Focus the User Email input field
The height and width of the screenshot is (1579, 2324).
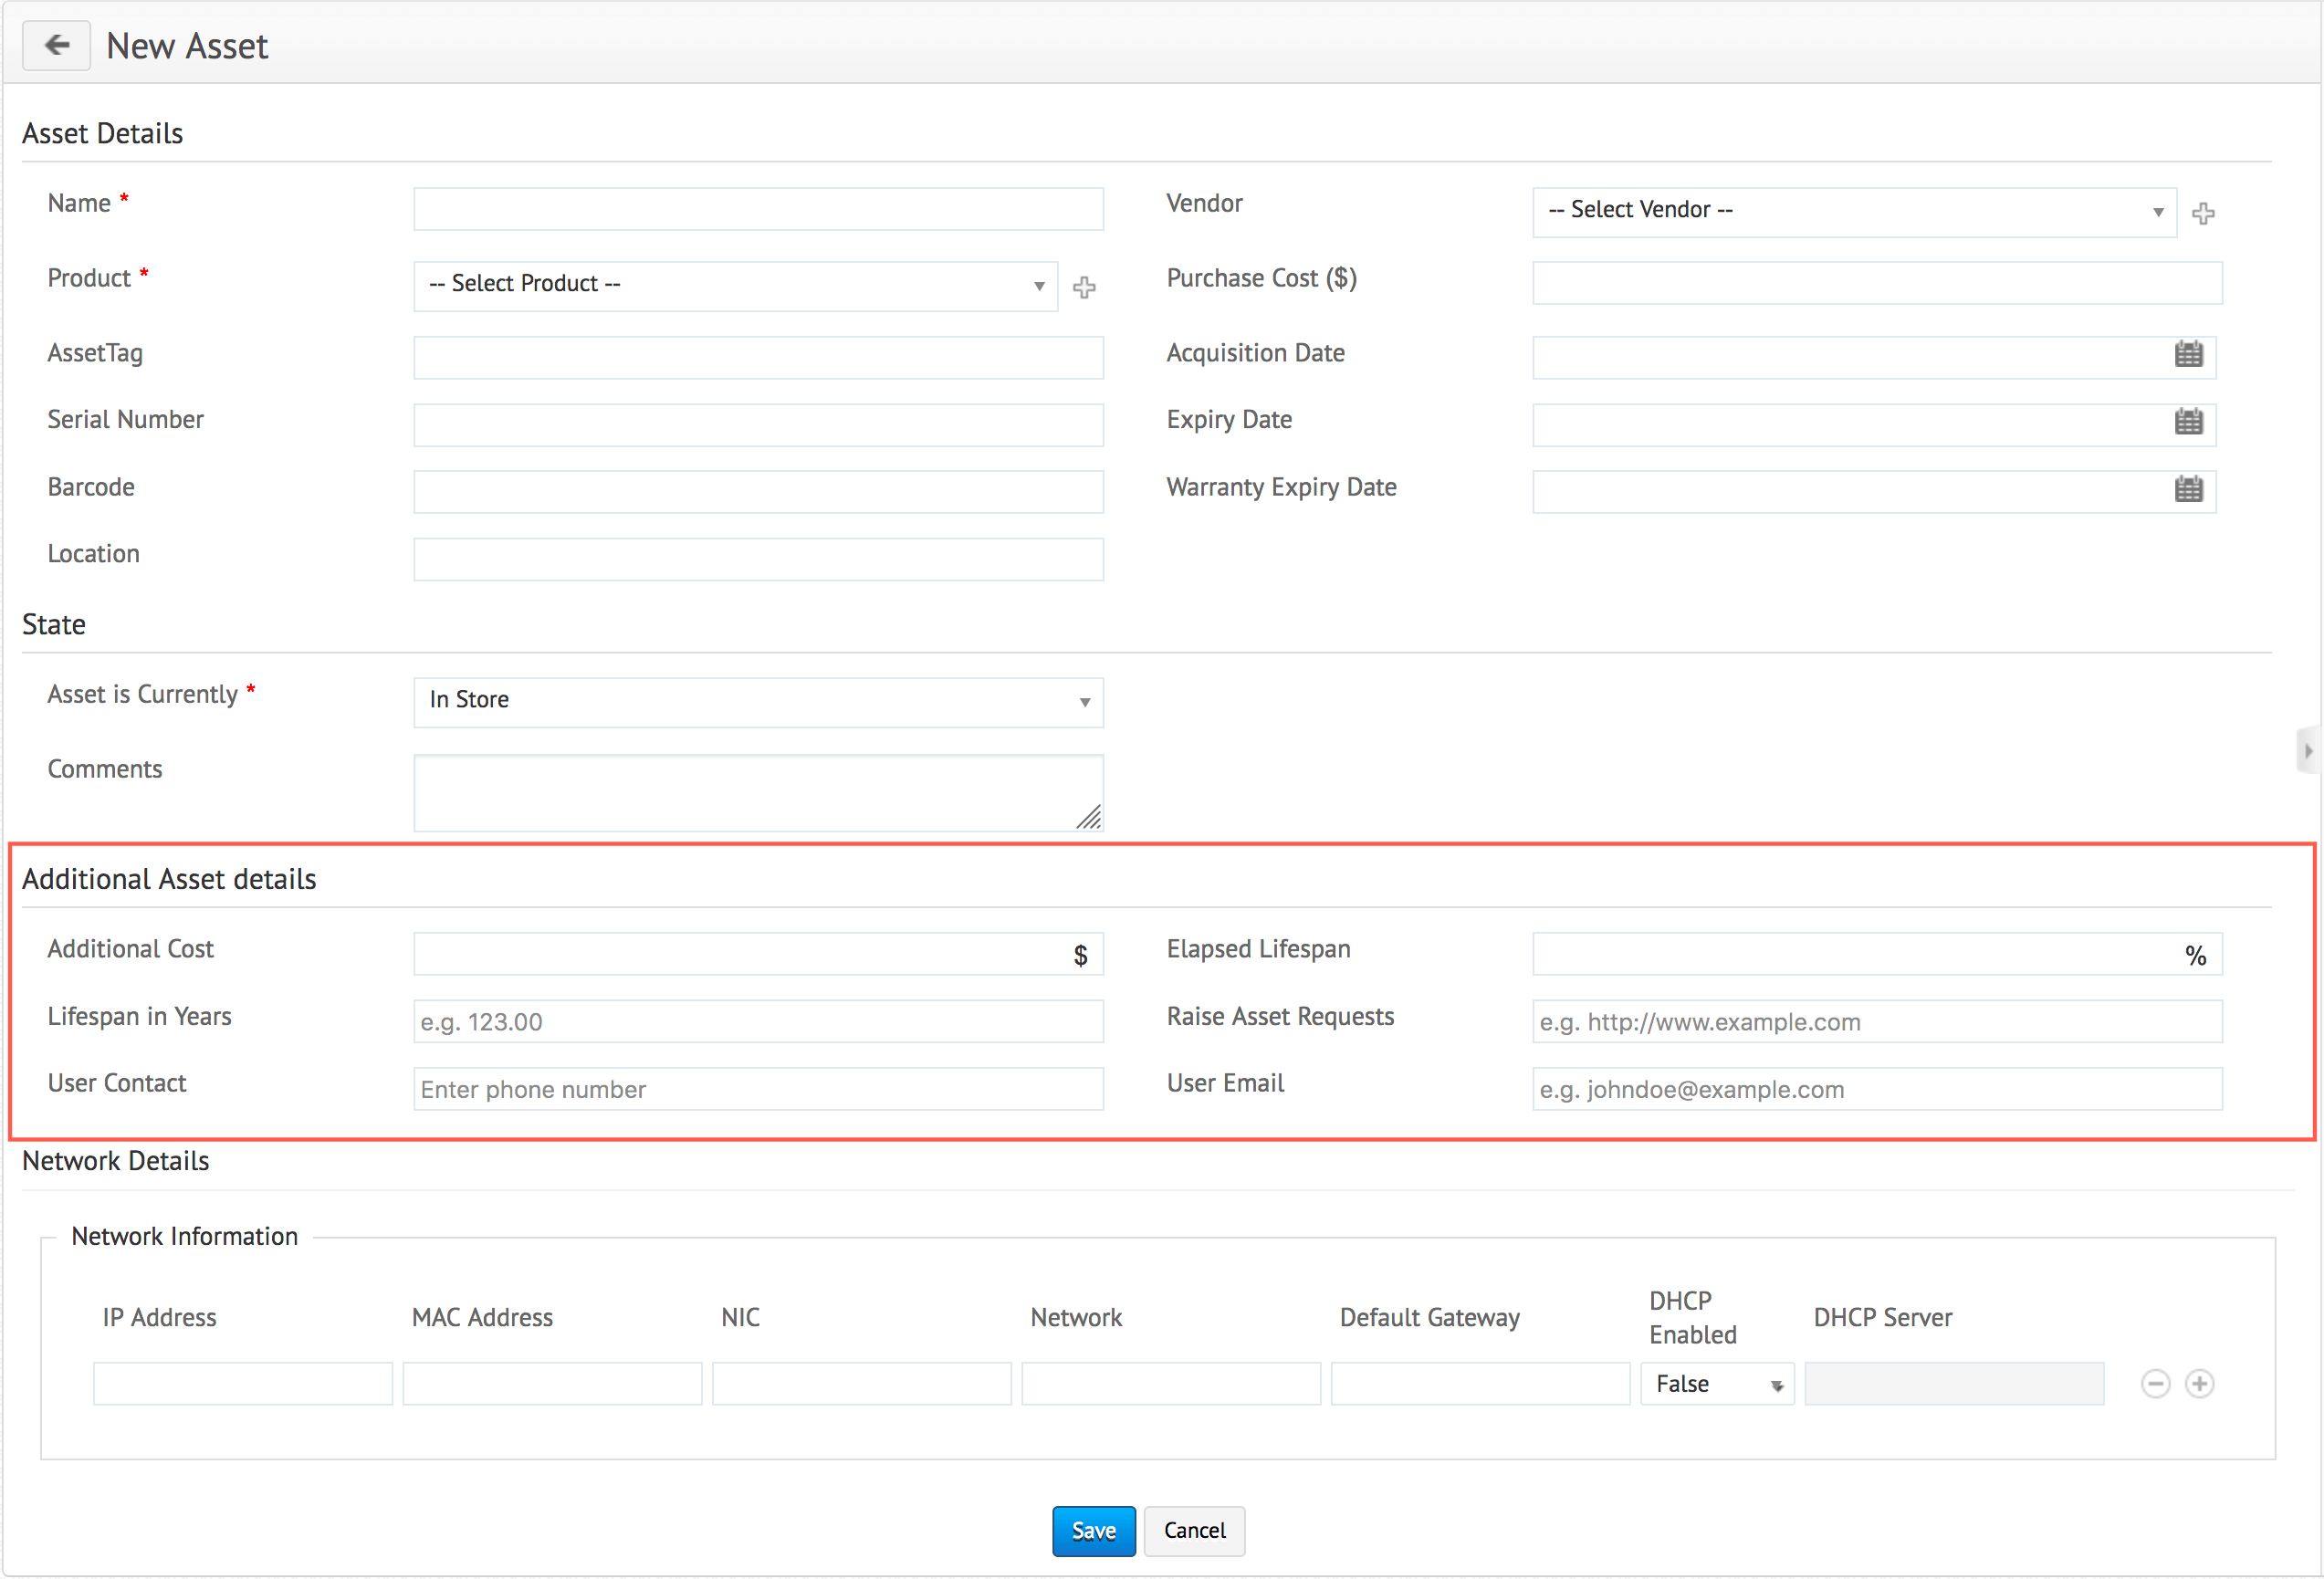tap(1876, 1089)
